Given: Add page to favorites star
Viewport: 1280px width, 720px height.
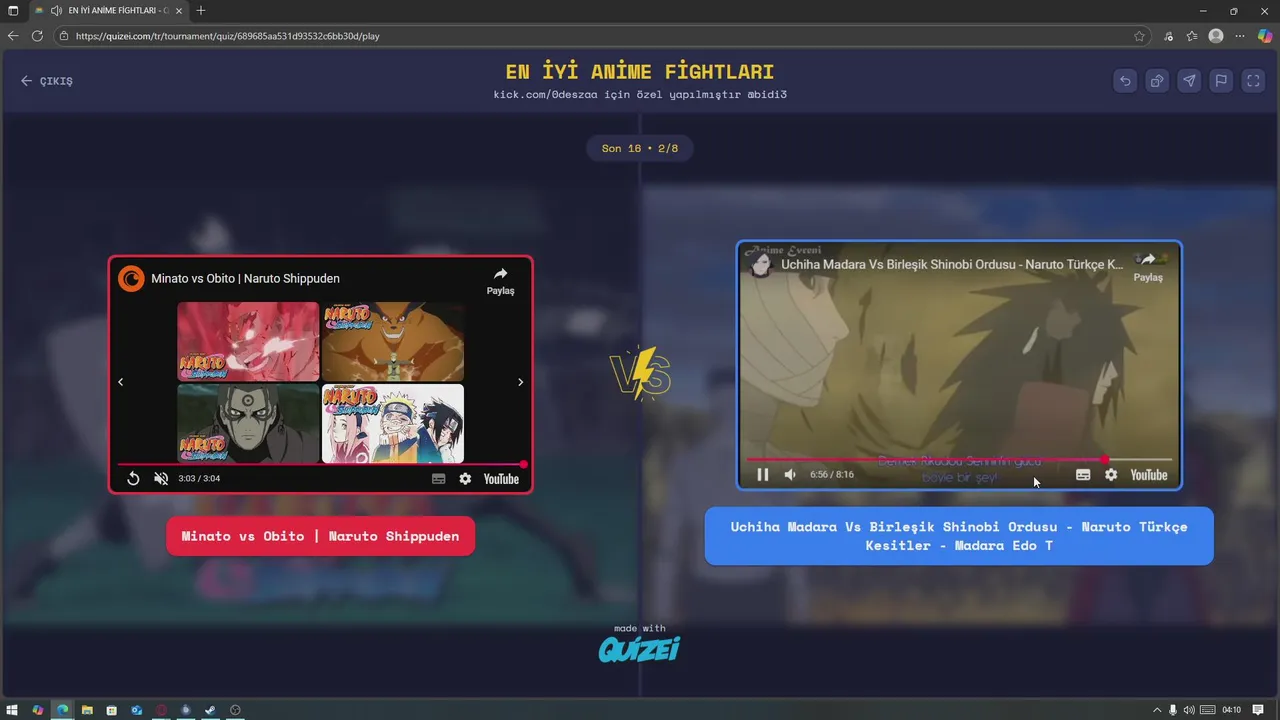Looking at the screenshot, I should (1139, 36).
